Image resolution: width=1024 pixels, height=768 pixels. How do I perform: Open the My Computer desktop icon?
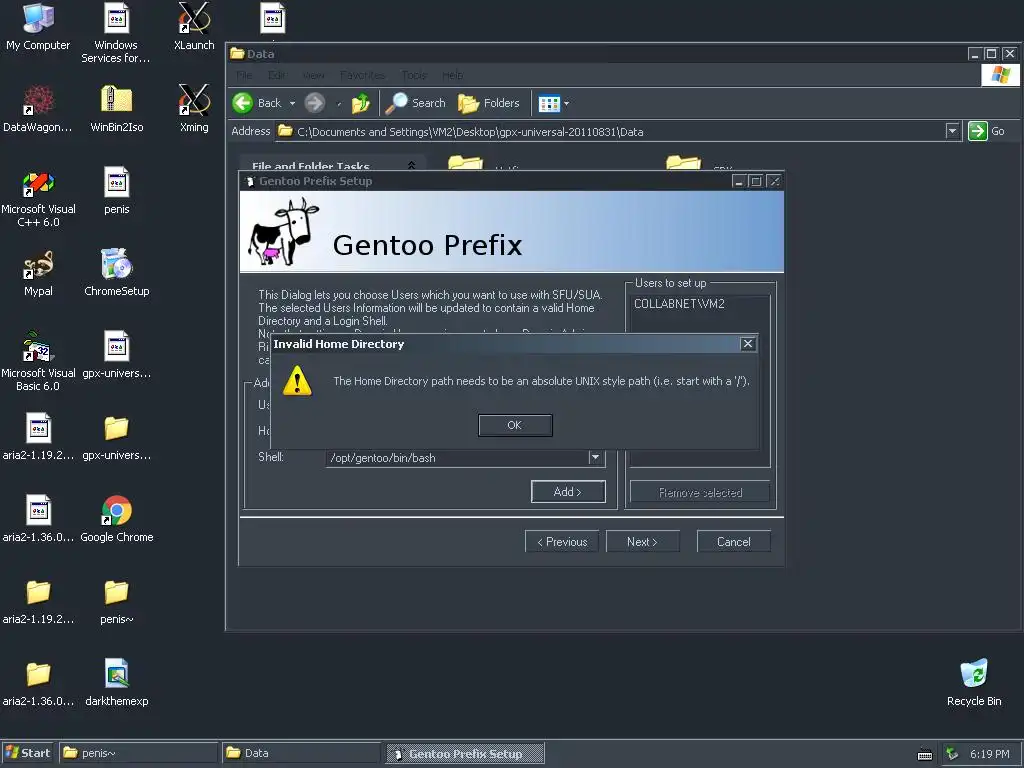point(38,26)
